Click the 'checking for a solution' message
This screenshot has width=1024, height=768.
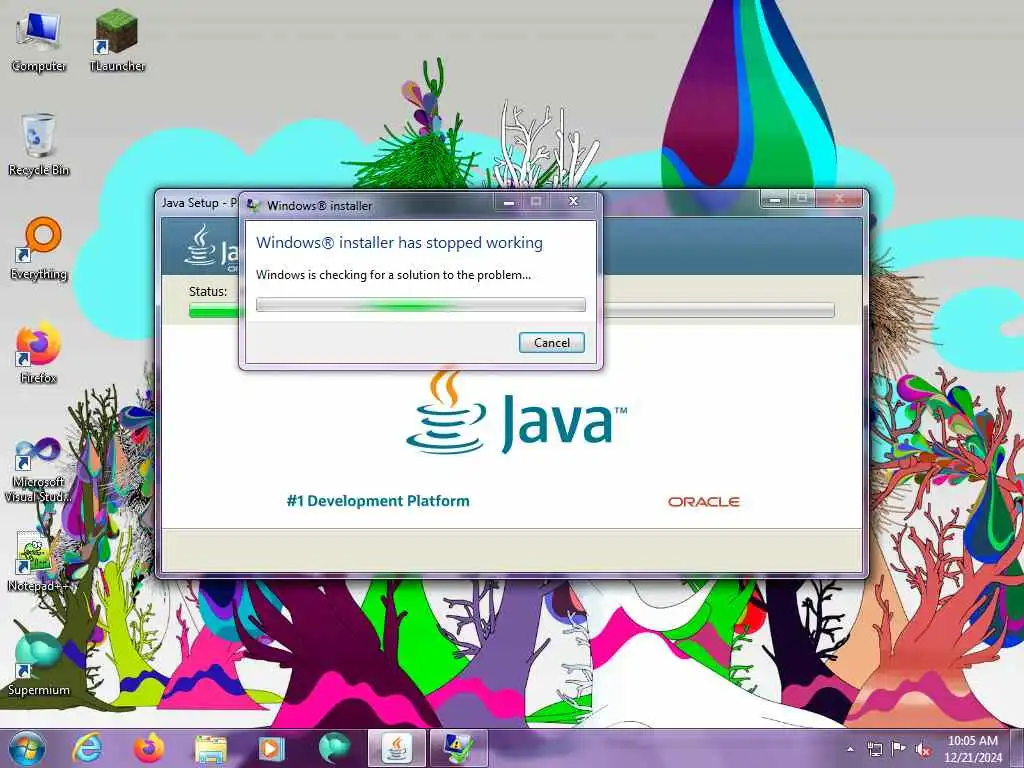pos(393,275)
